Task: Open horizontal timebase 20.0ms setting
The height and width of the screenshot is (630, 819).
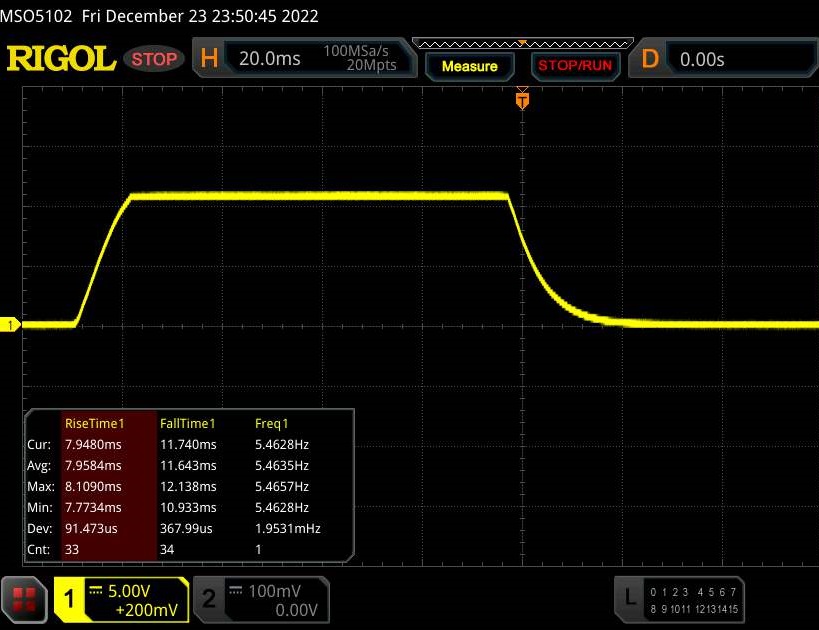Action: pos(270,59)
